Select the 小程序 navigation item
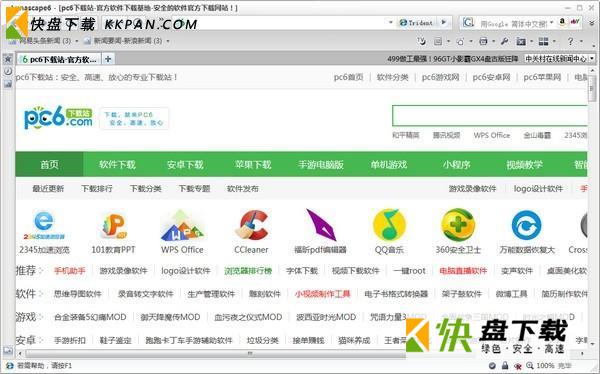The height and width of the screenshot is (374, 600). click(457, 165)
